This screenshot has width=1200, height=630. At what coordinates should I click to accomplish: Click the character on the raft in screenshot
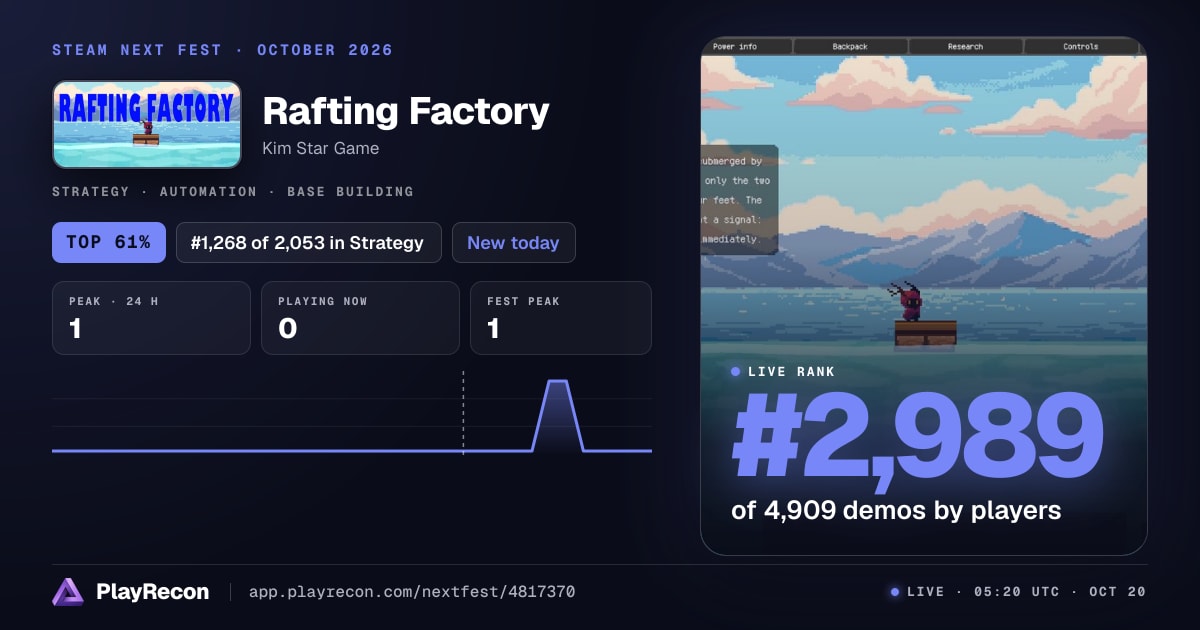coord(910,301)
